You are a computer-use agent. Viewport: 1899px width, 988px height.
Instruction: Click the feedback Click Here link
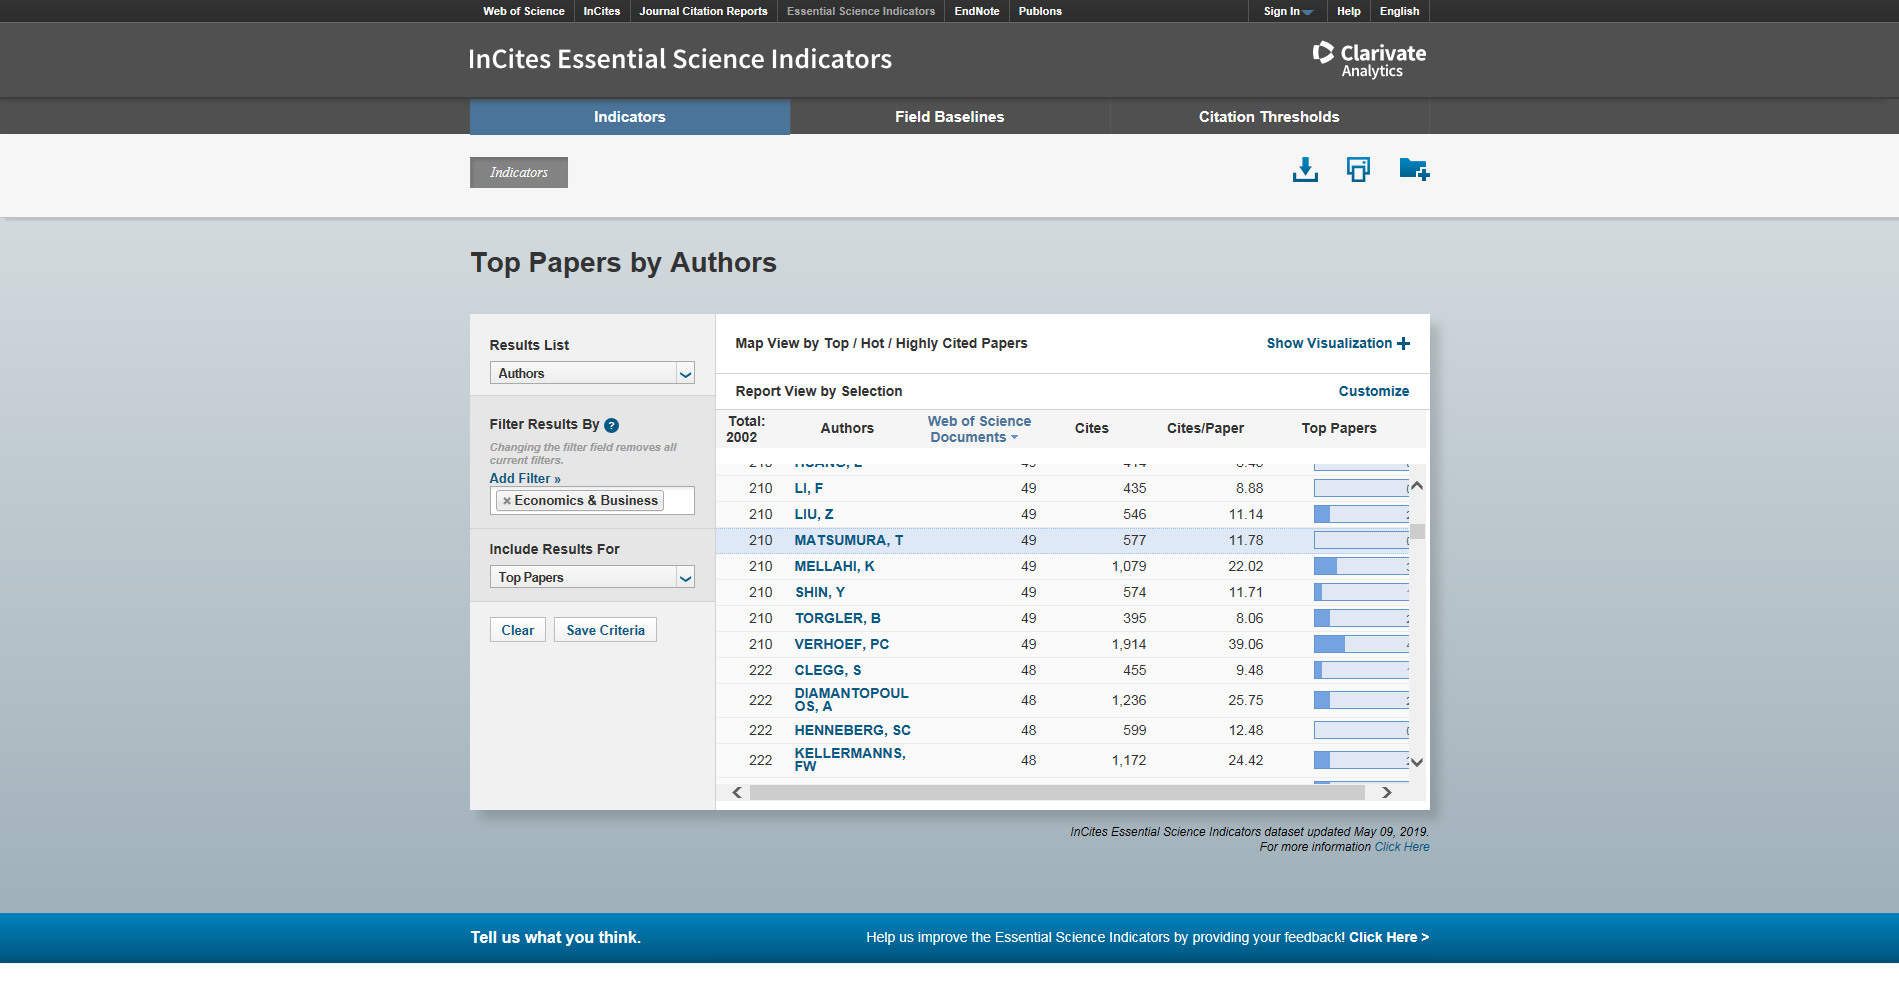[x=1389, y=937]
